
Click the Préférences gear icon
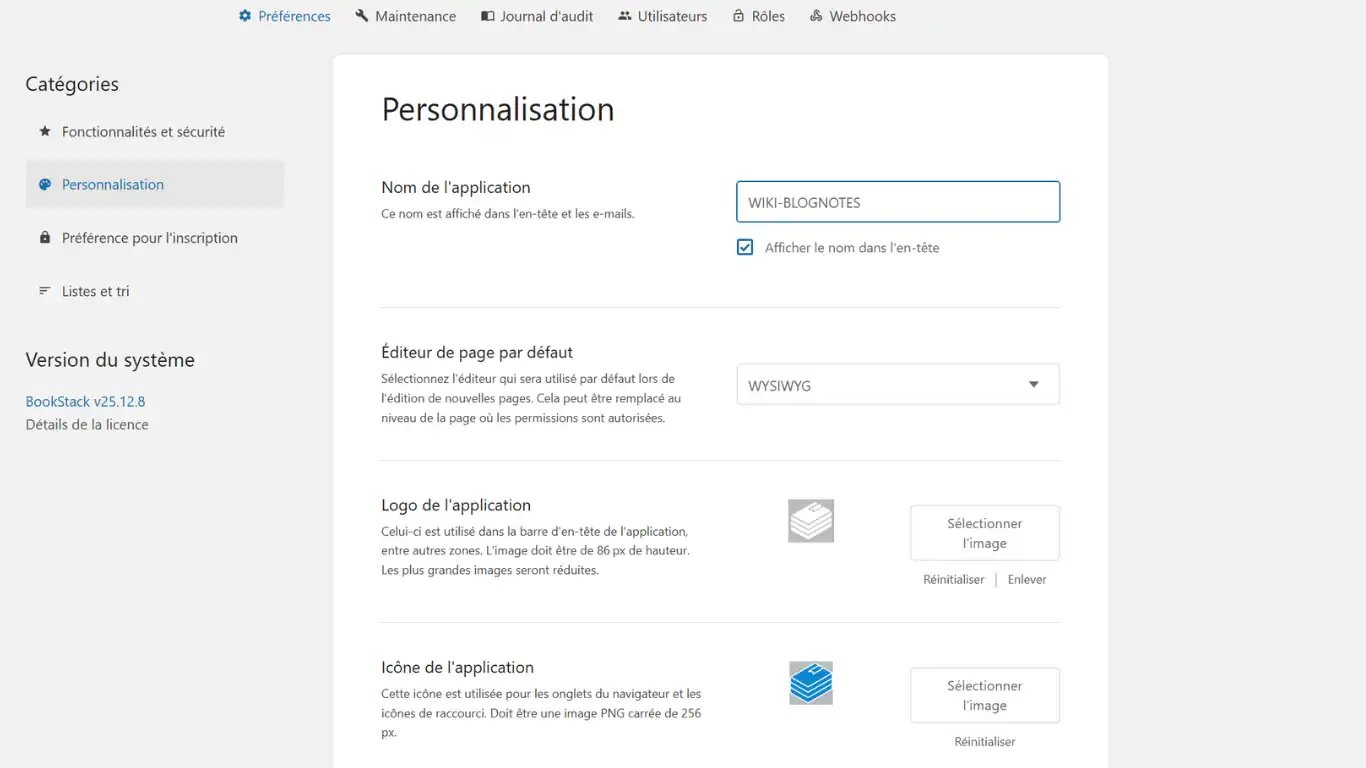pyautogui.click(x=243, y=15)
